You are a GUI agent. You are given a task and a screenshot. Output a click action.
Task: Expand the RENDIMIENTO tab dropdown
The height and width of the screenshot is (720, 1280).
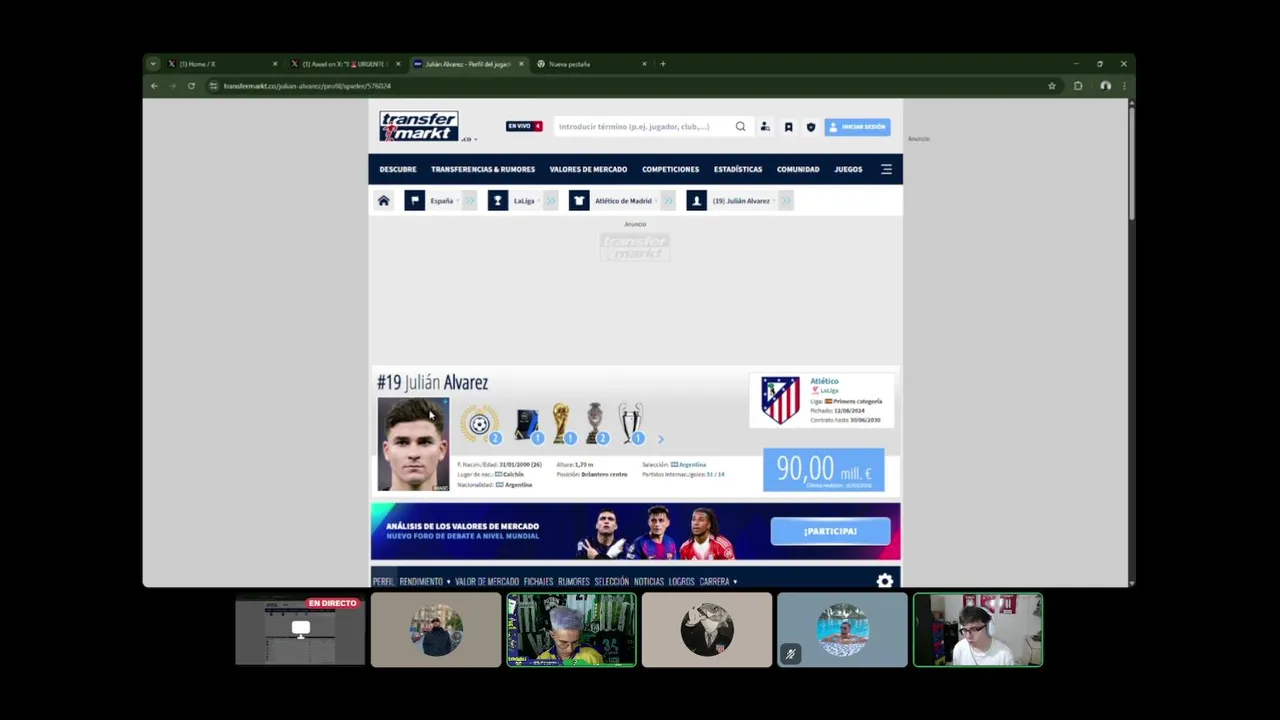click(x=425, y=582)
